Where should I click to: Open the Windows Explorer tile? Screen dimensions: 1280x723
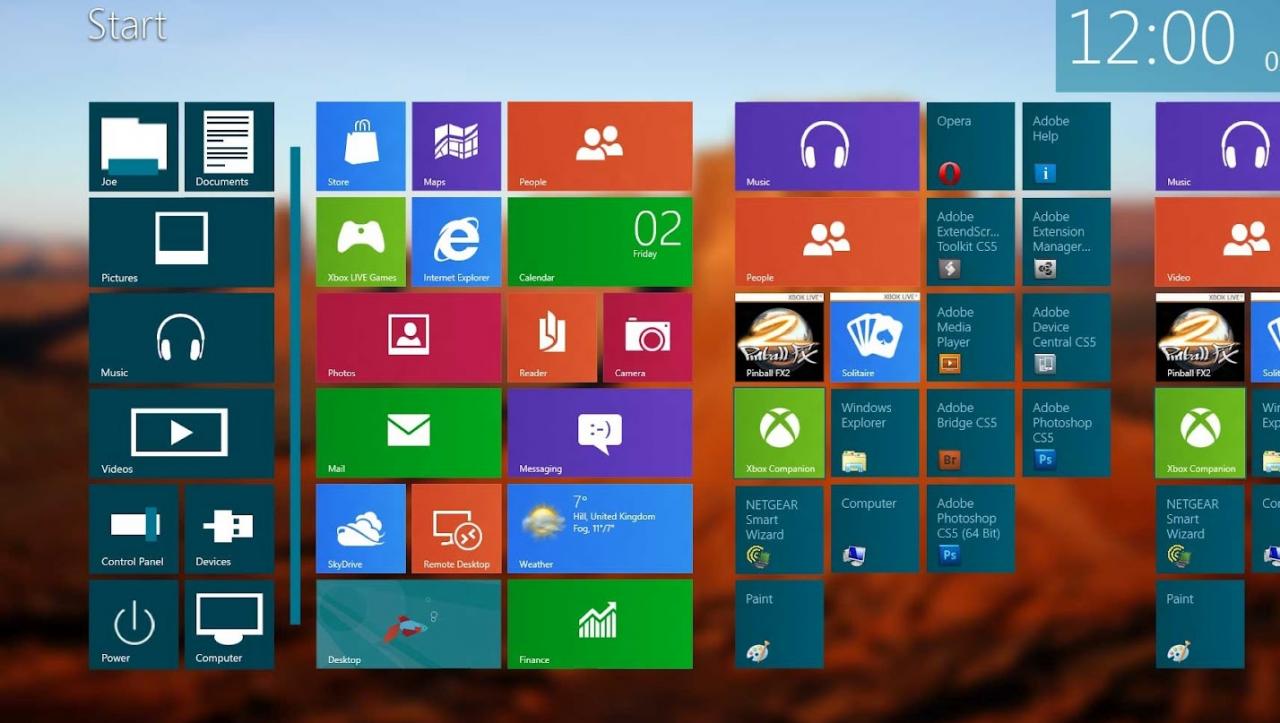pos(875,433)
